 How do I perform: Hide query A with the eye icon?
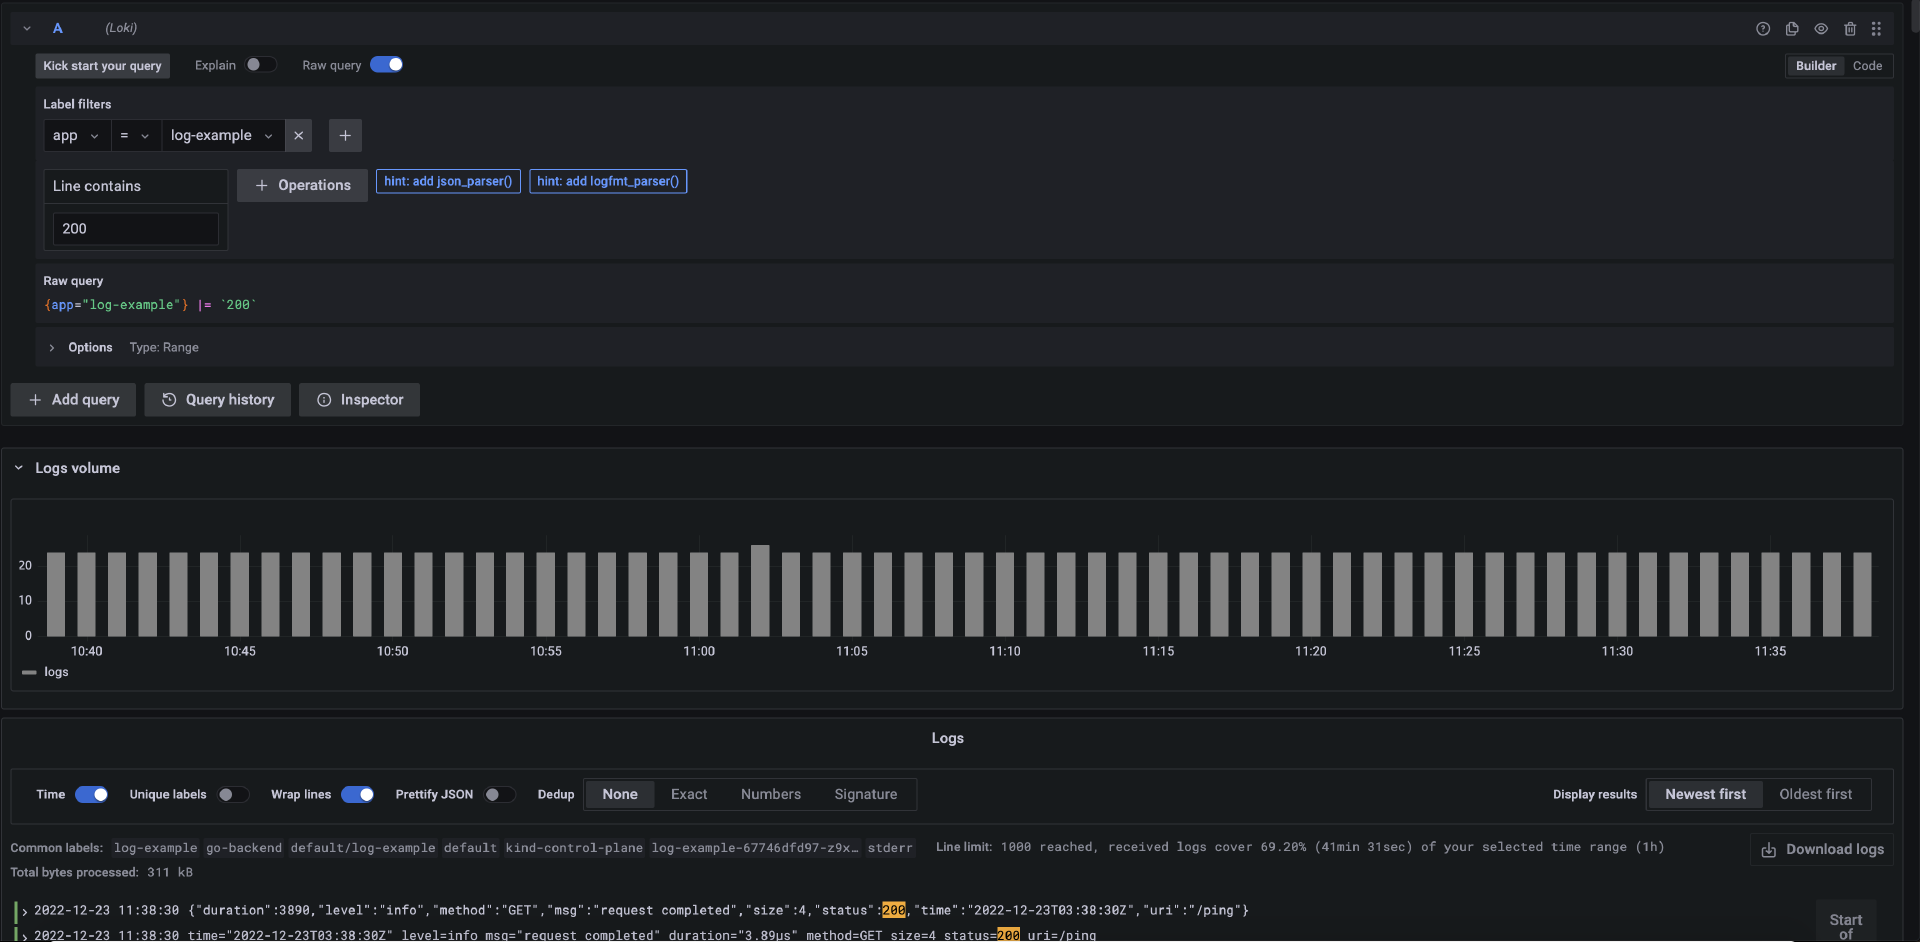click(x=1820, y=29)
